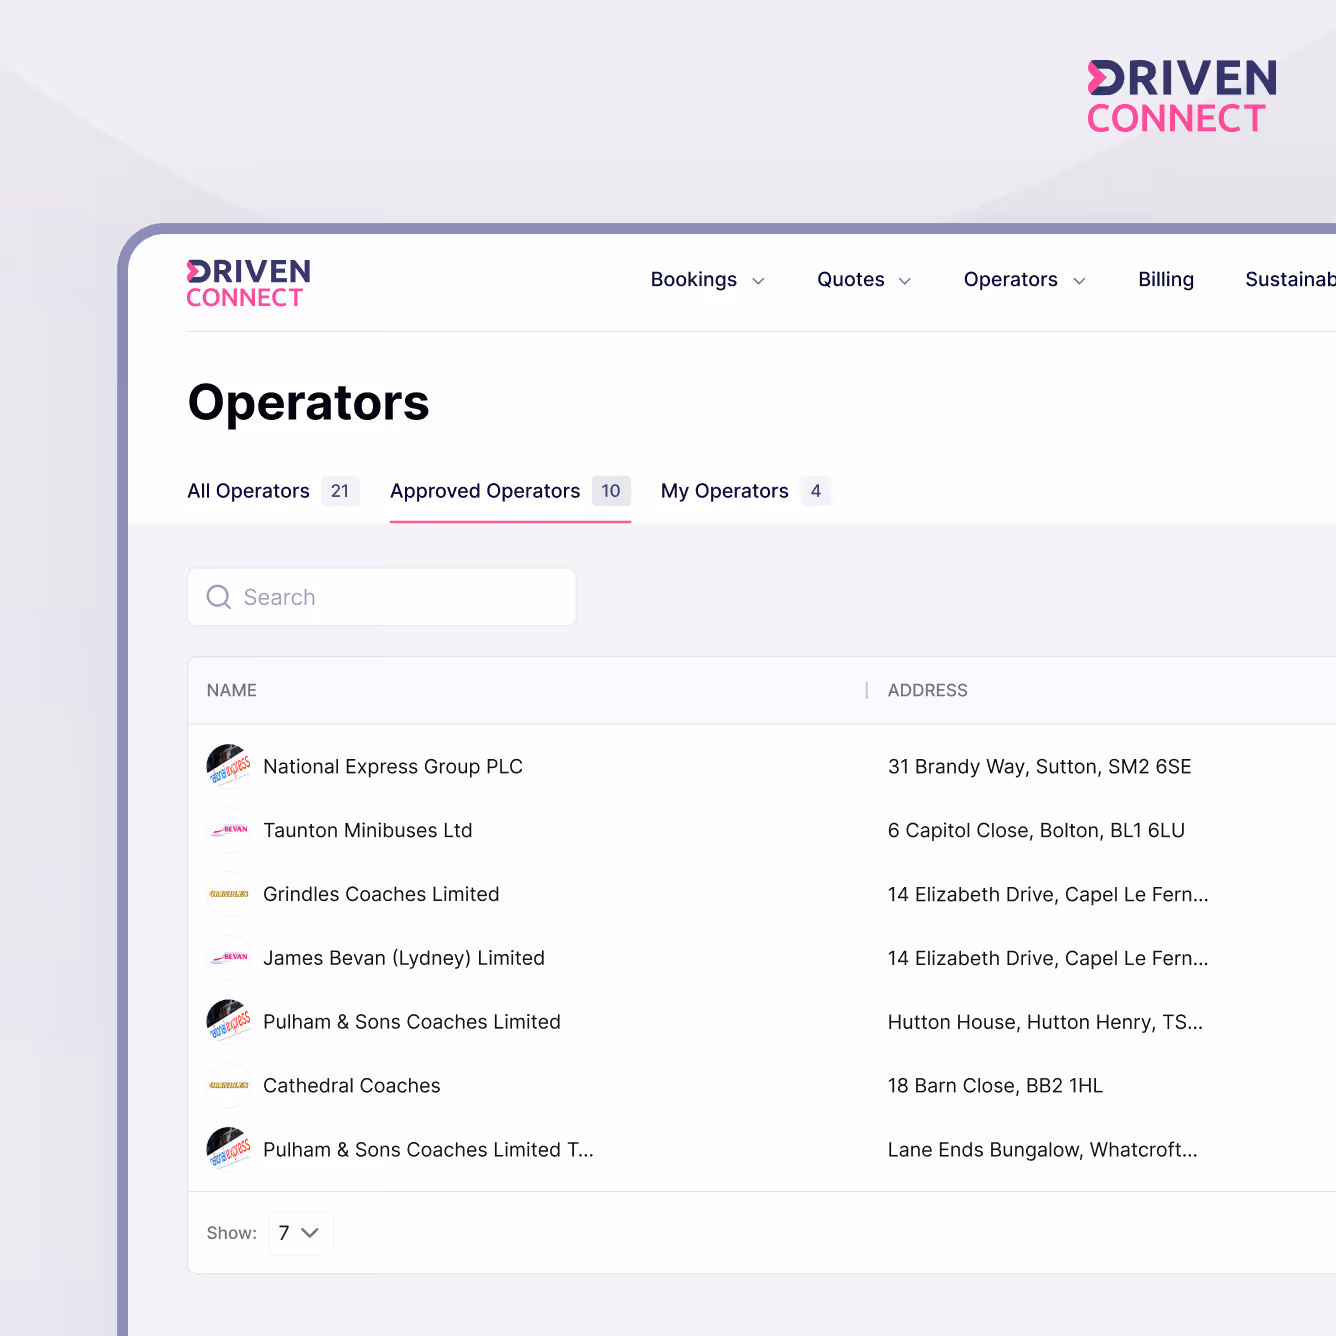This screenshot has height=1336, width=1336.
Task: Select Grindles Coaches Limited
Action: point(381,894)
